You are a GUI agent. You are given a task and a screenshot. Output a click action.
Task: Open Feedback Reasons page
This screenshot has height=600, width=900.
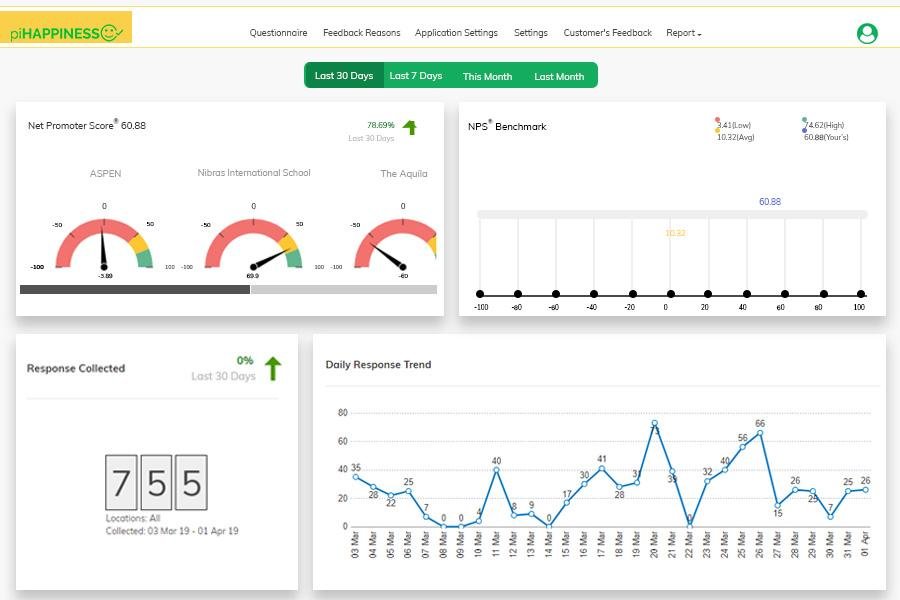tap(362, 33)
